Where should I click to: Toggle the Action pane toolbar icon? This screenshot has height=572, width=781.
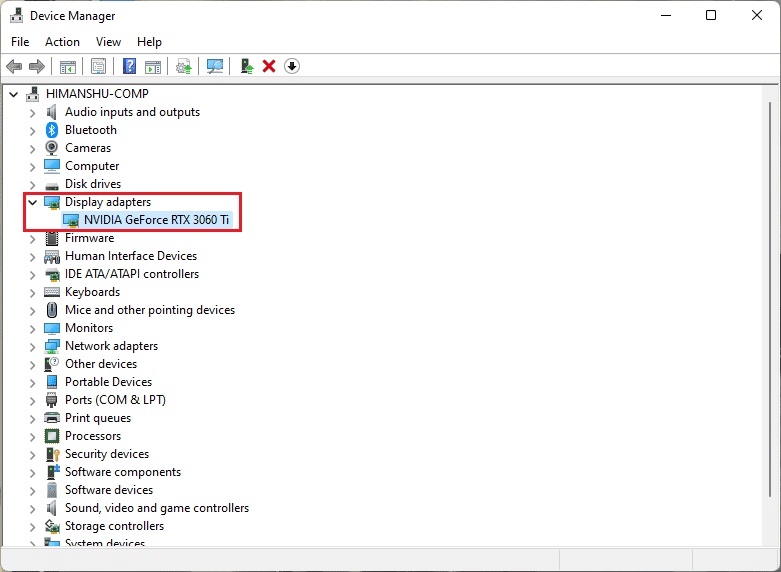153,66
